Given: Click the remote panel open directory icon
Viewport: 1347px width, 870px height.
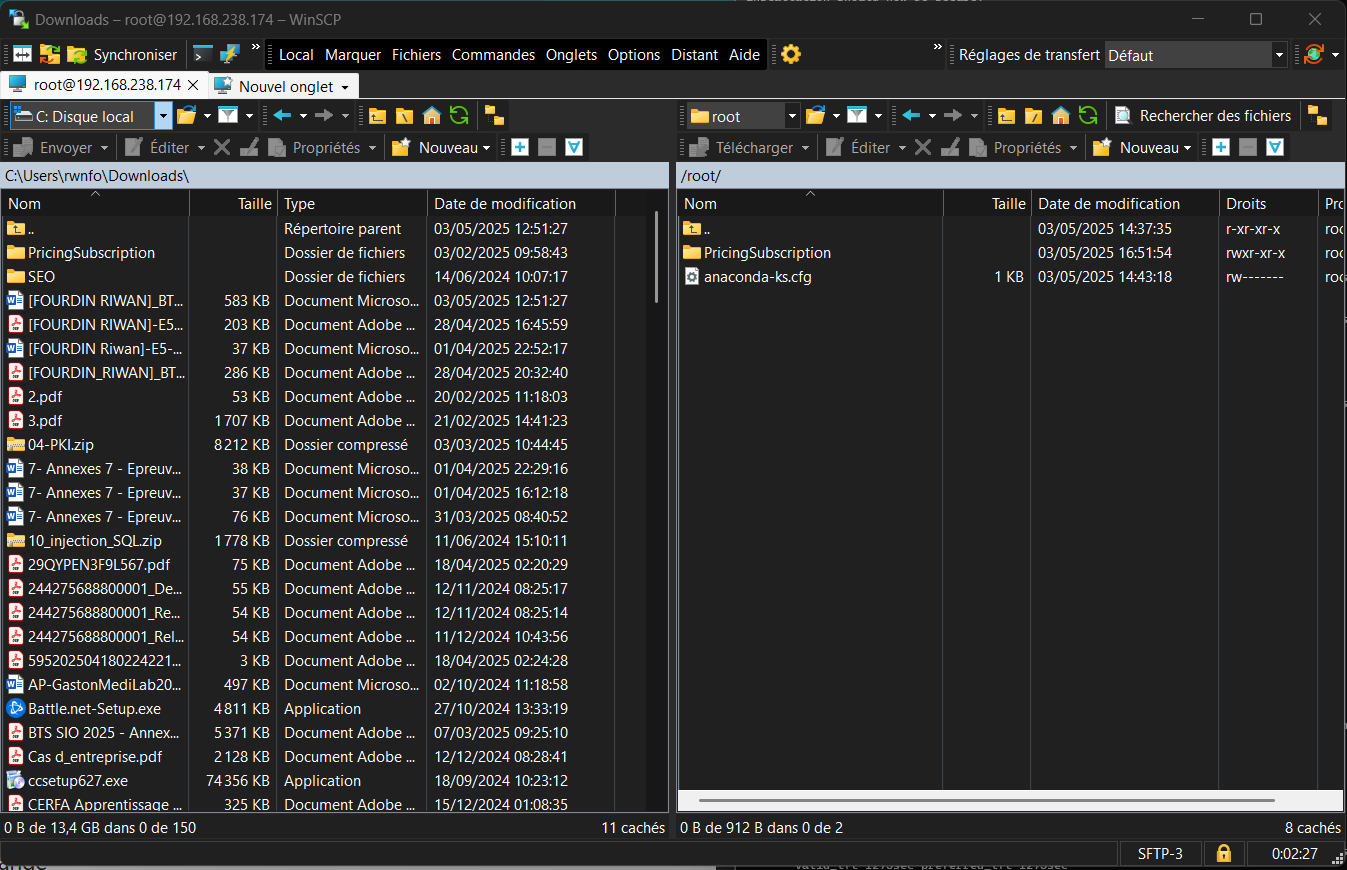Looking at the screenshot, I should click(x=815, y=116).
